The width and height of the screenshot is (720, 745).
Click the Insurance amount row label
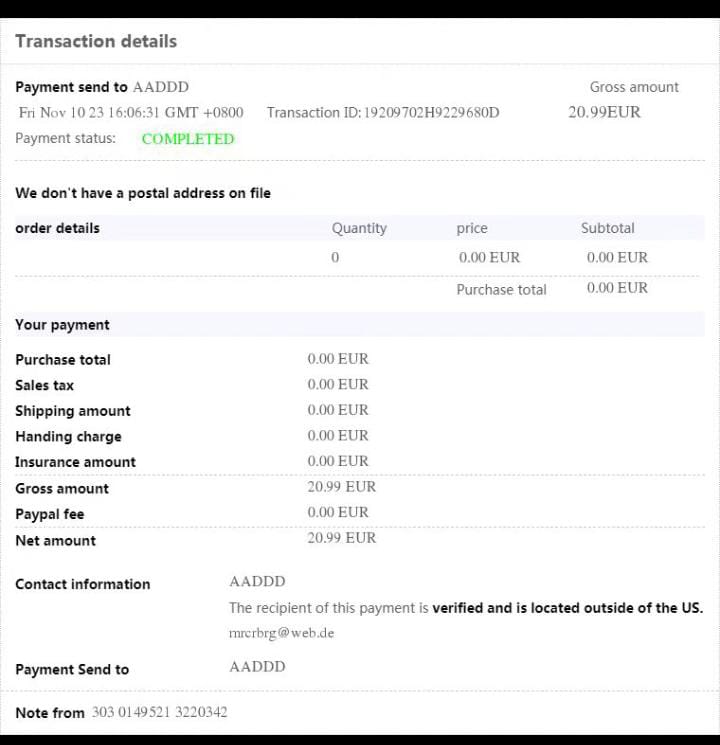(75, 462)
